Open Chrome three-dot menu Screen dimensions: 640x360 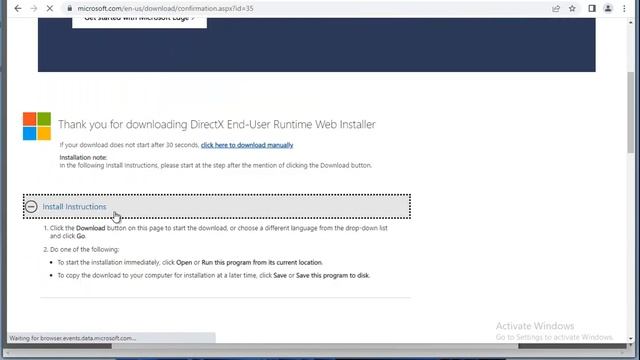click(x=624, y=8)
